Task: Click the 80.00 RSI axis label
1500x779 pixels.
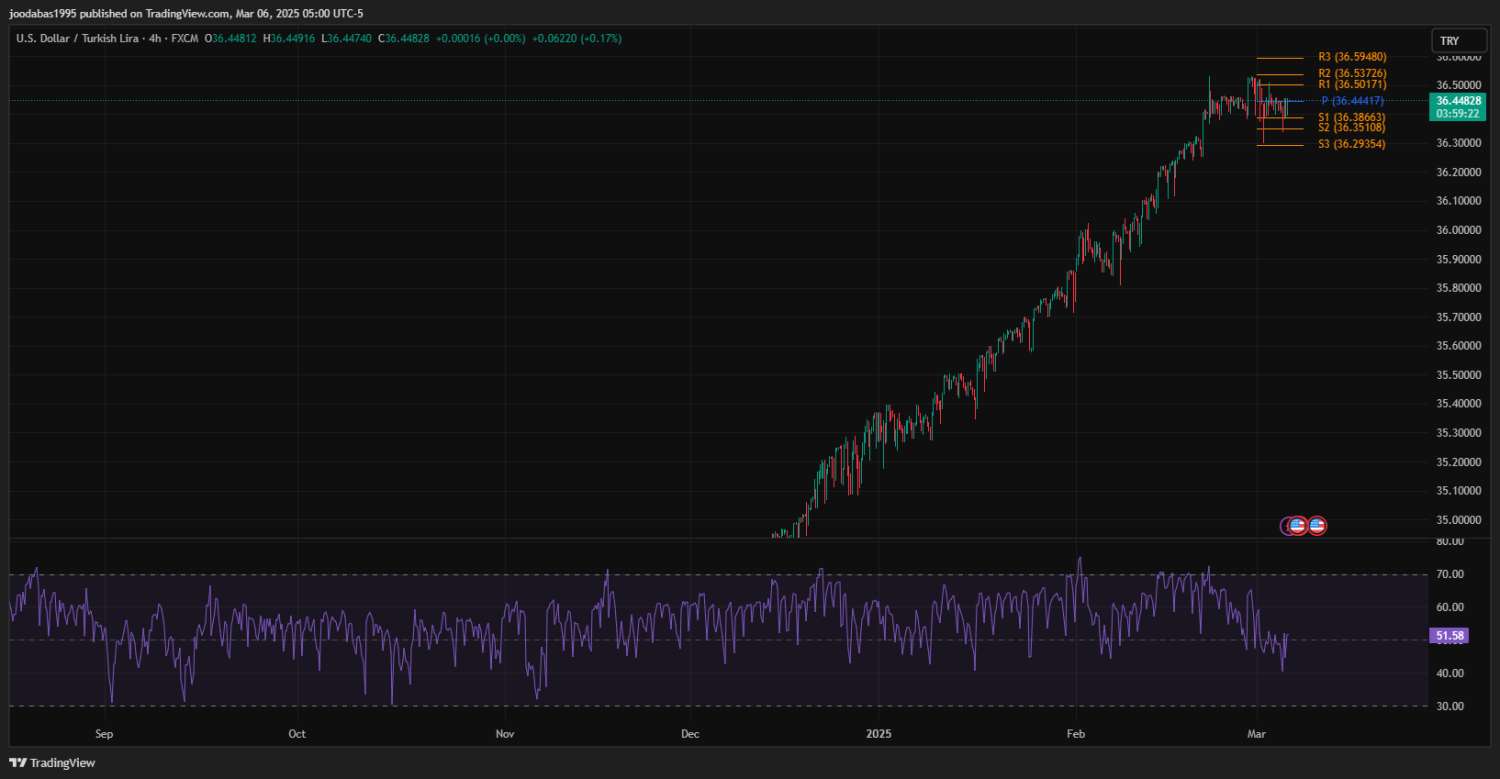Action: coord(1450,541)
